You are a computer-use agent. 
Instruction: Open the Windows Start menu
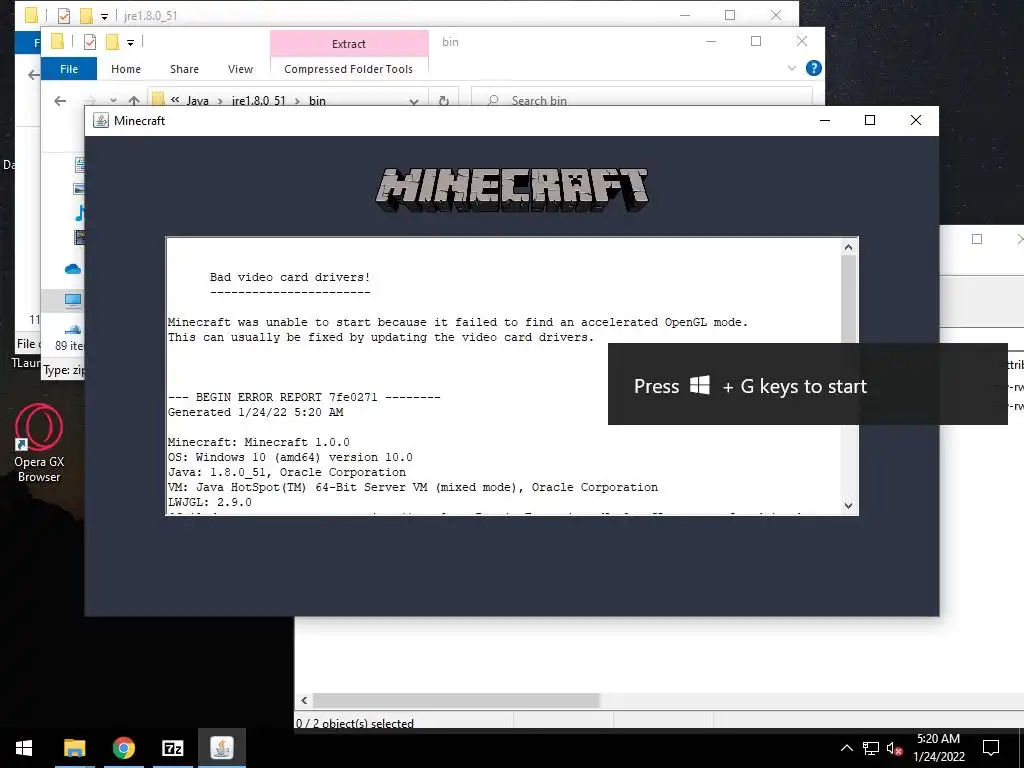point(24,748)
